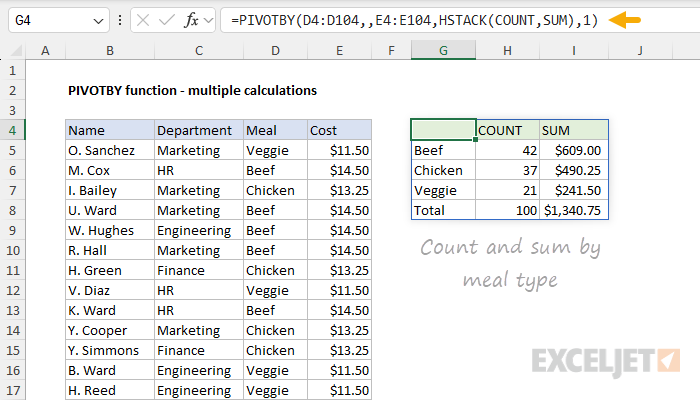Screen dimensions: 700x400
Task: Expand the dropdown arrow next to fx
Action: tap(208, 20)
